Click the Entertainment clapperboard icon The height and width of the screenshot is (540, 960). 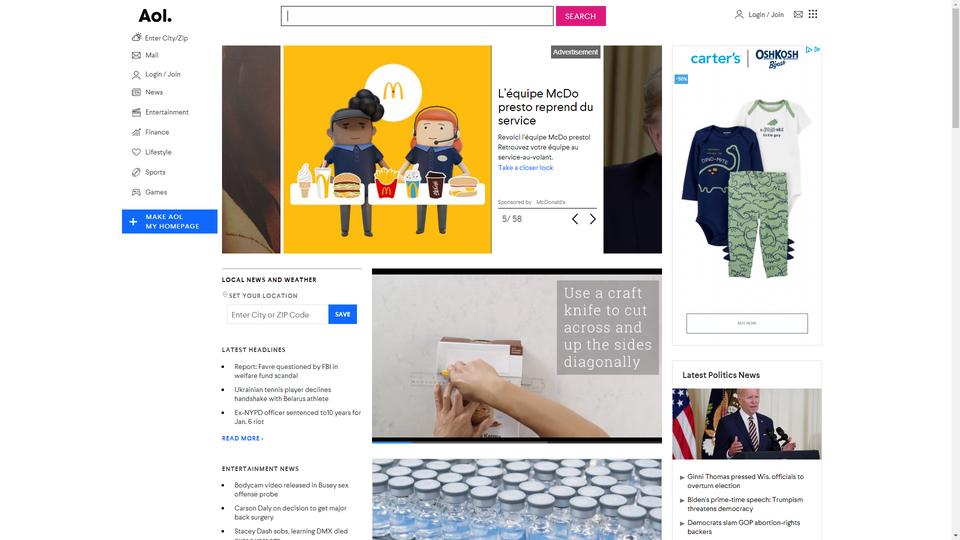click(x=136, y=112)
